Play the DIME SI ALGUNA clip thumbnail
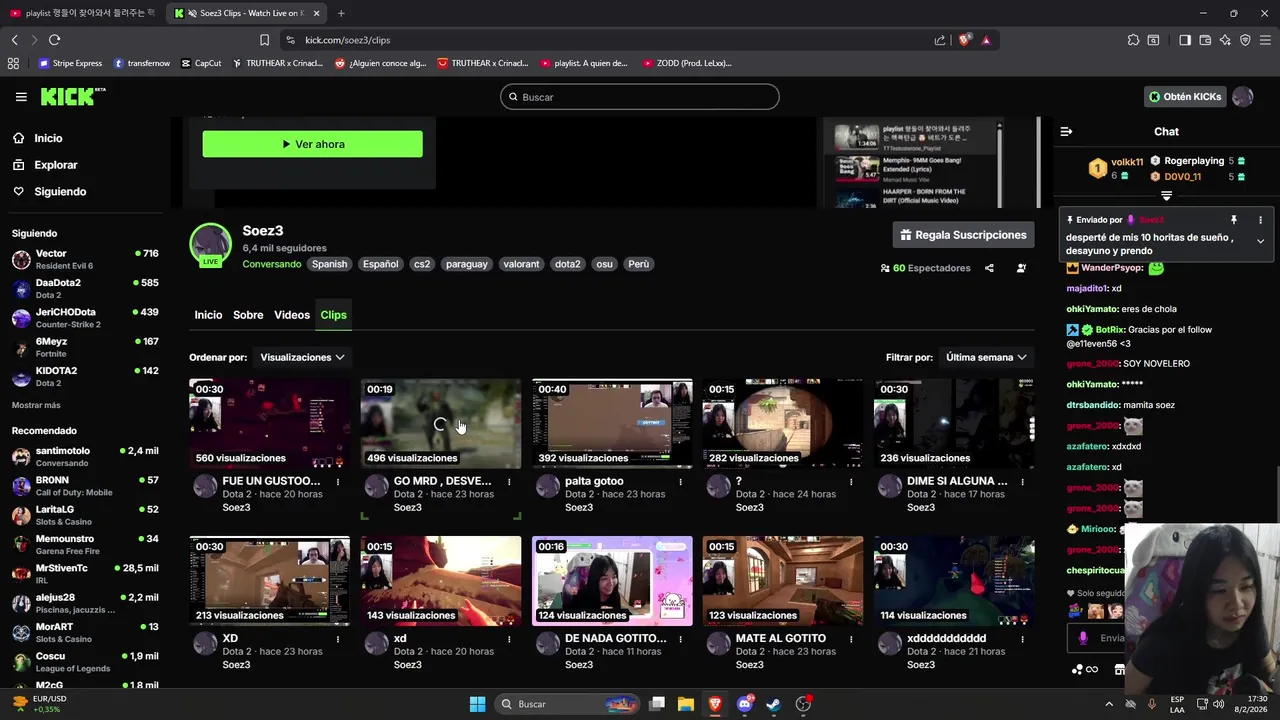Screen dimensions: 1280x720 954,423
